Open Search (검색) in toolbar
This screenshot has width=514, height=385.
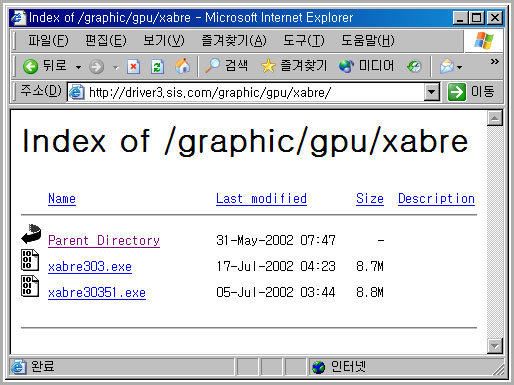click(x=226, y=65)
